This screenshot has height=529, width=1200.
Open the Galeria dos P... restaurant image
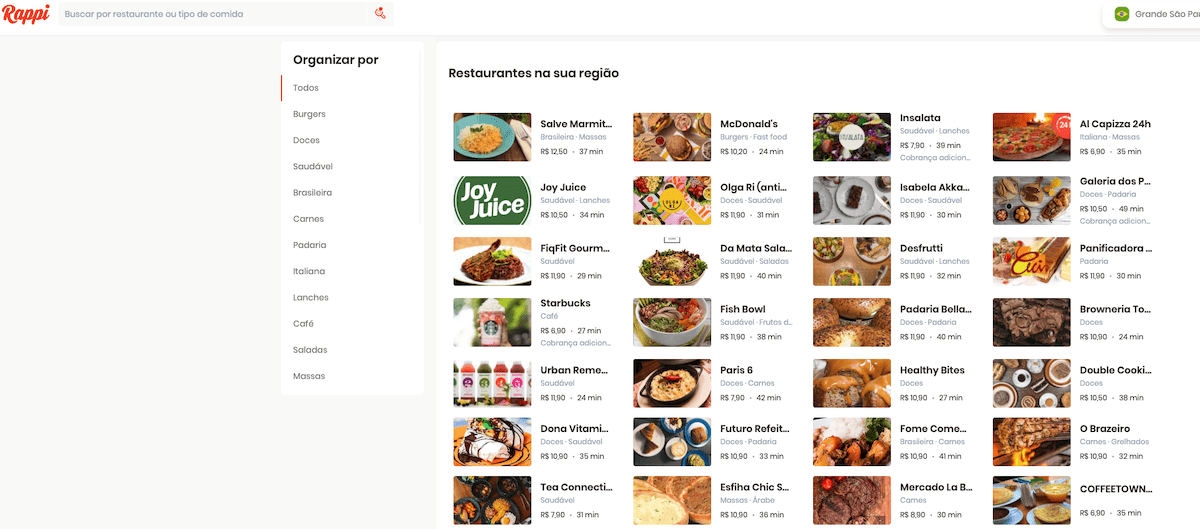coord(1032,200)
